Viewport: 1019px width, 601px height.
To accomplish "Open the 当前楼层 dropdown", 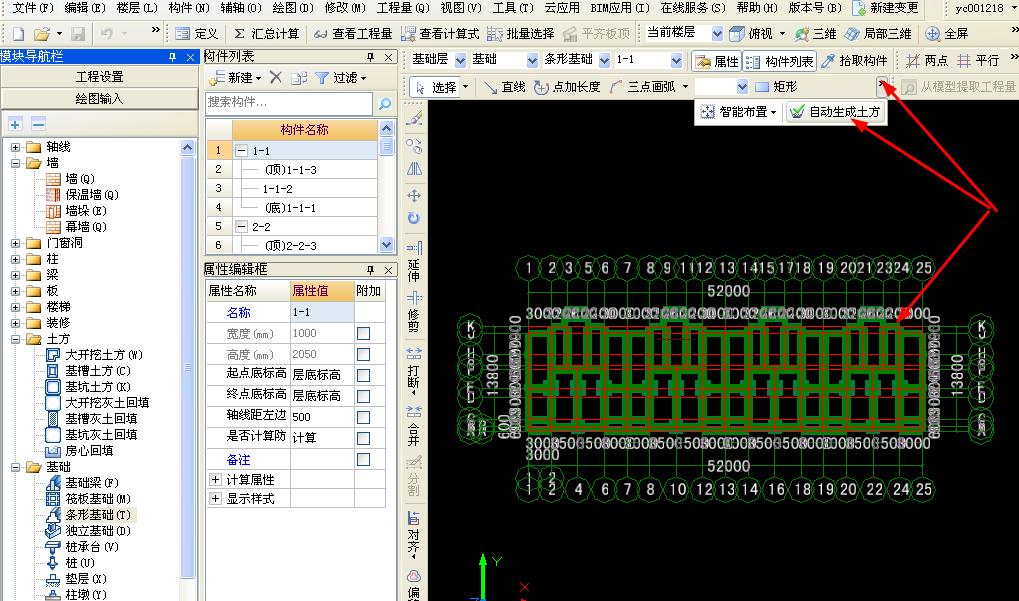I will coord(717,33).
